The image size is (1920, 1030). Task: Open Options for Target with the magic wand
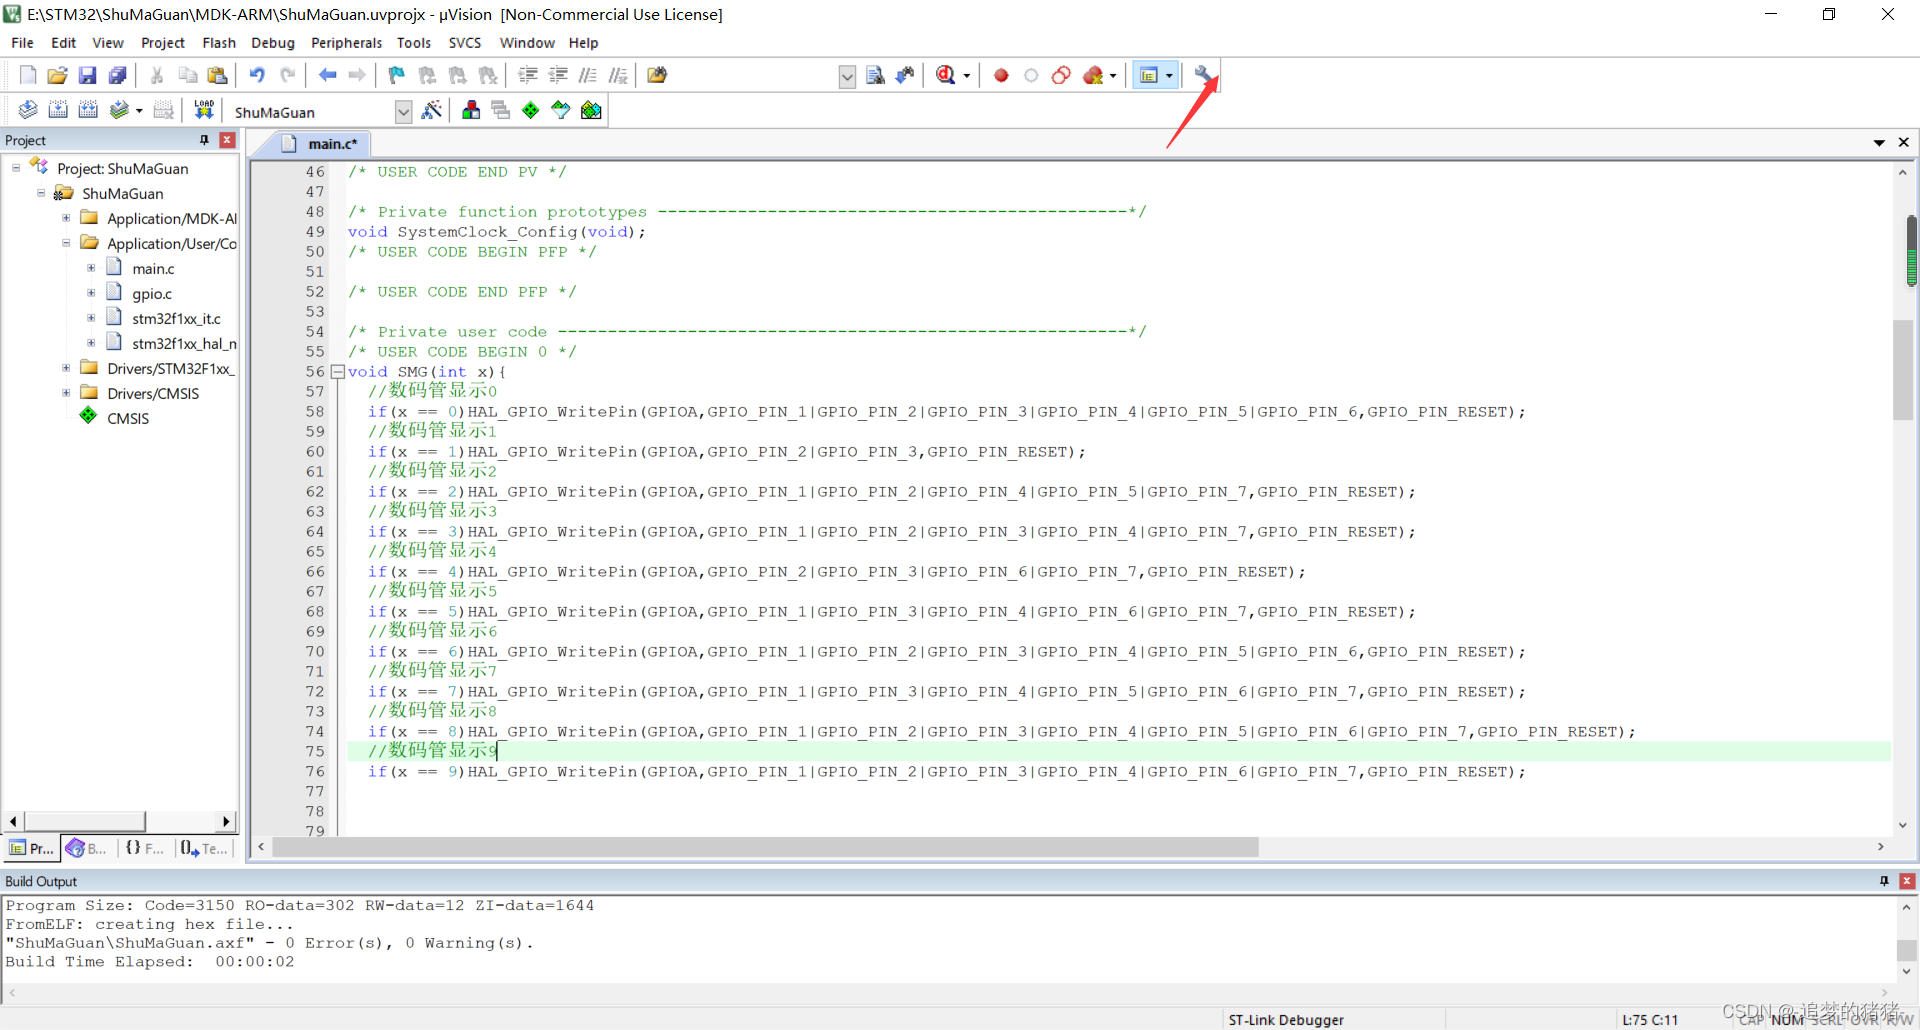[432, 110]
